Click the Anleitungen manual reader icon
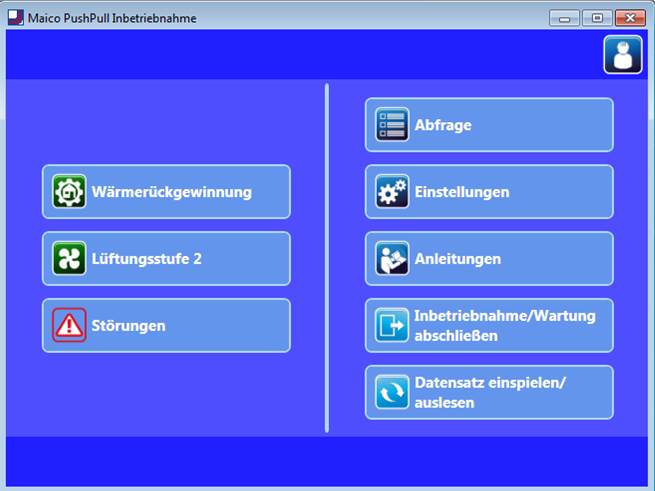The width and height of the screenshot is (655, 491). pos(391,258)
